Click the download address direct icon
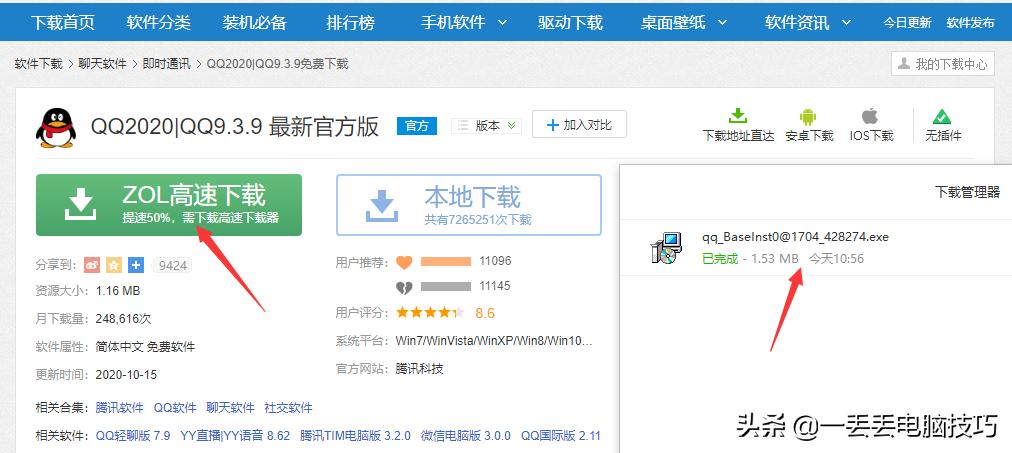 point(738,116)
